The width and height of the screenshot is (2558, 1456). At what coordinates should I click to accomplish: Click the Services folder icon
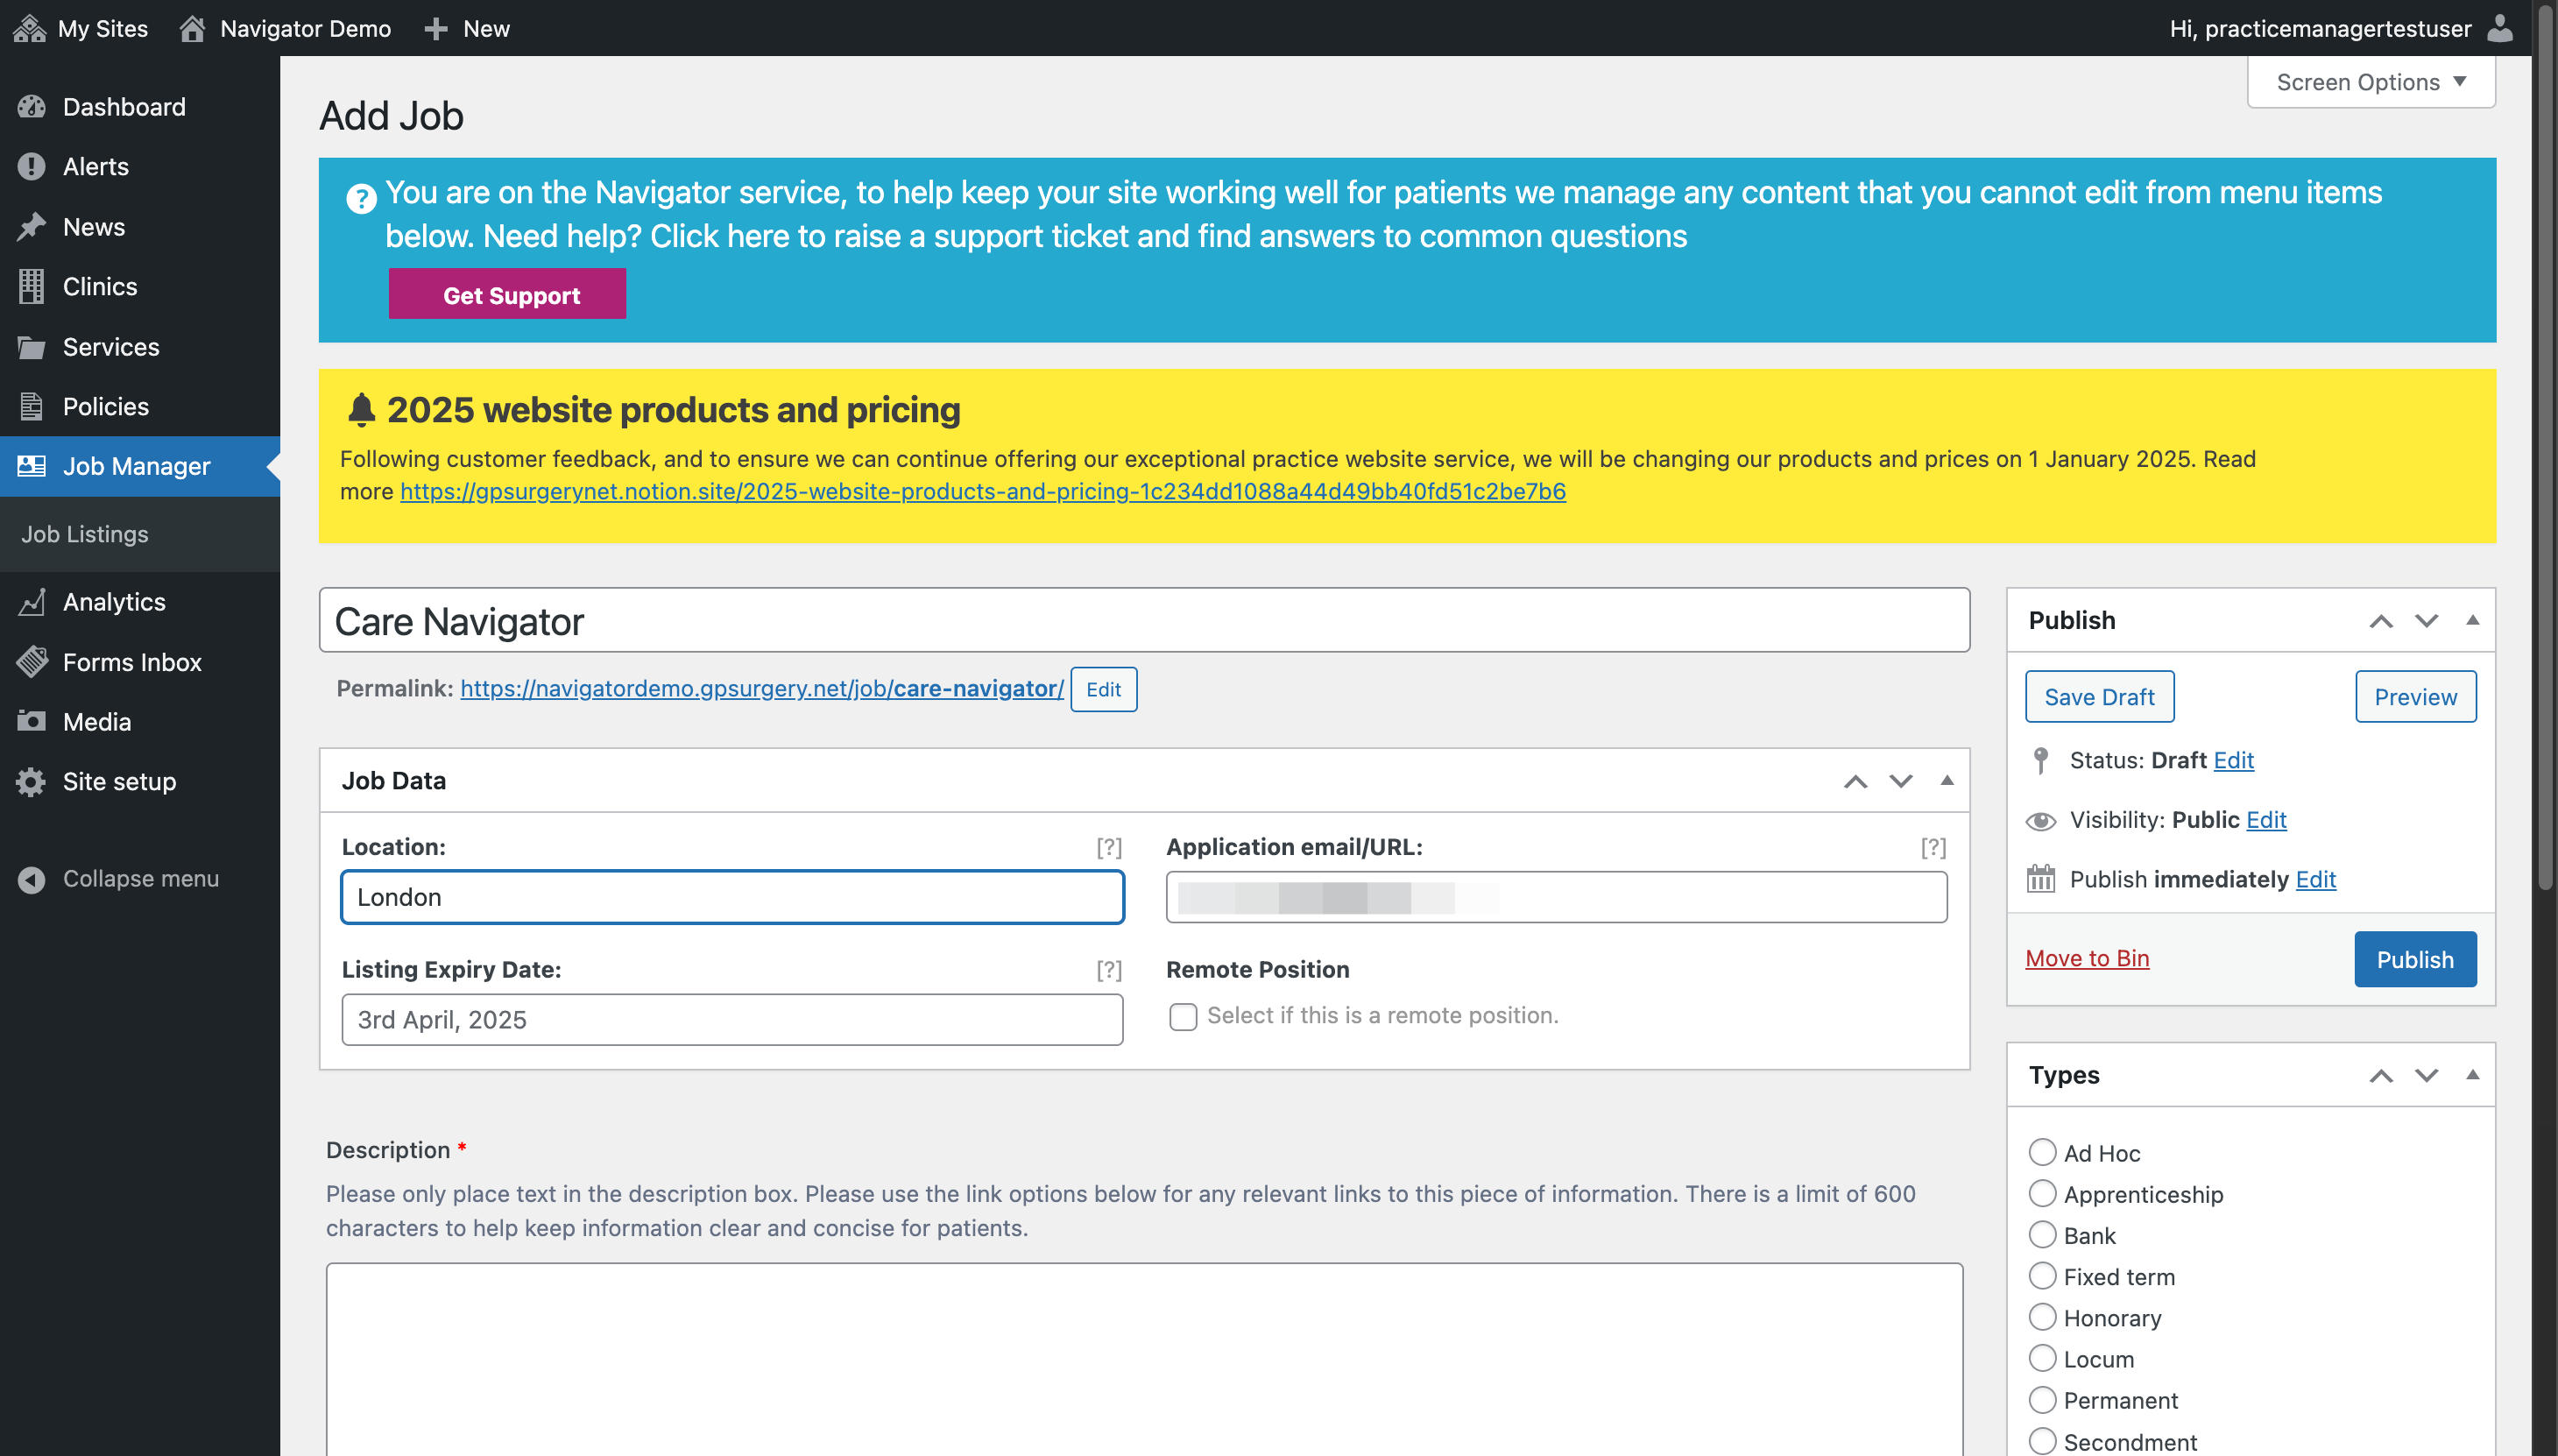pyautogui.click(x=31, y=347)
